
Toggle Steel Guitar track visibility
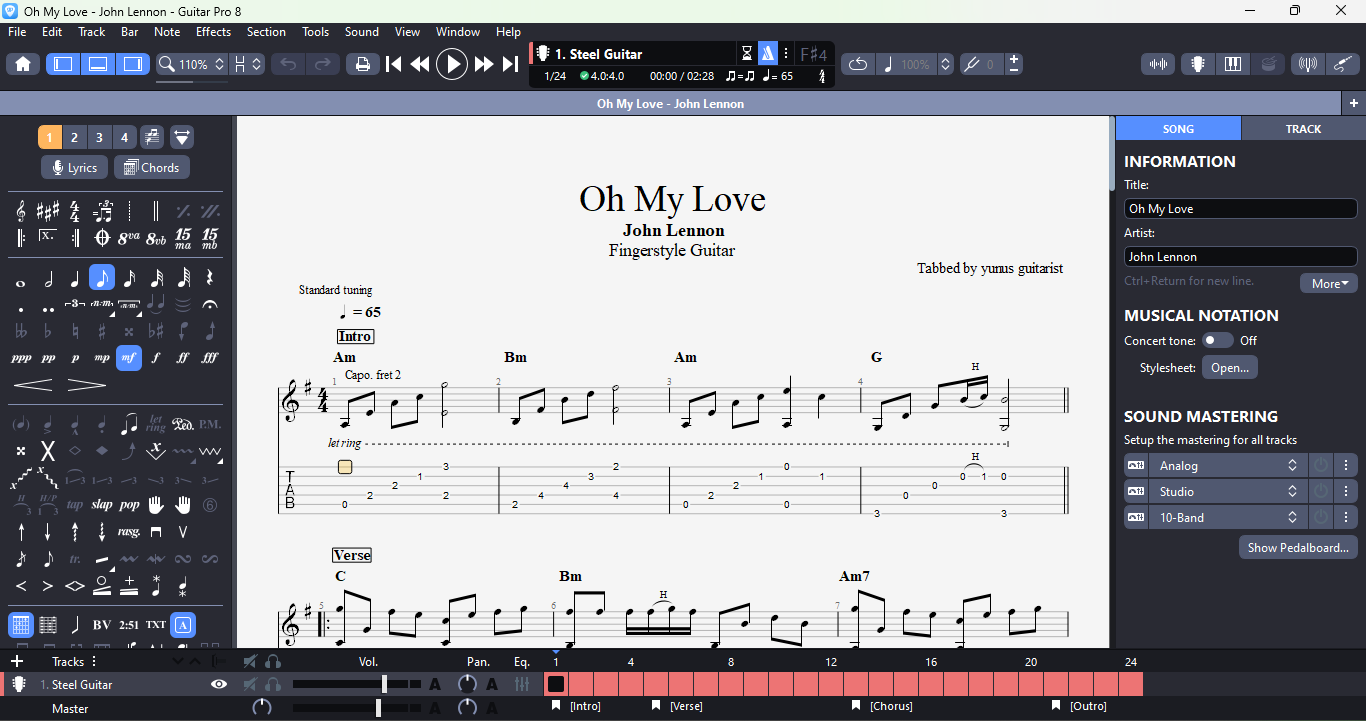click(219, 685)
